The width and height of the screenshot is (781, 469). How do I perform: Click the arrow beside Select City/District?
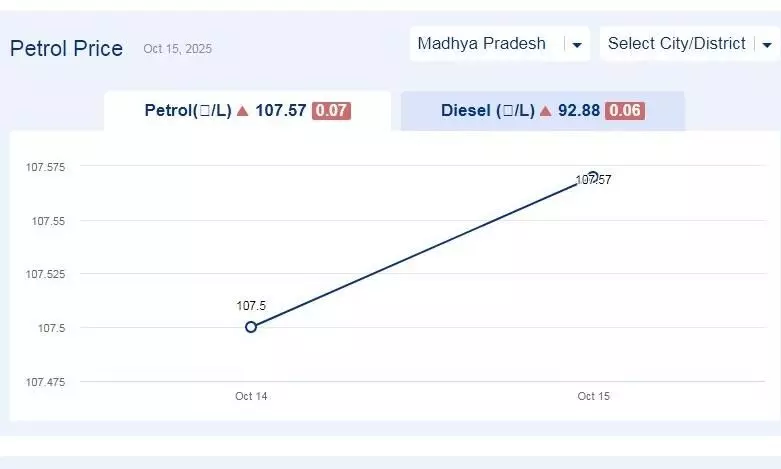point(767,45)
